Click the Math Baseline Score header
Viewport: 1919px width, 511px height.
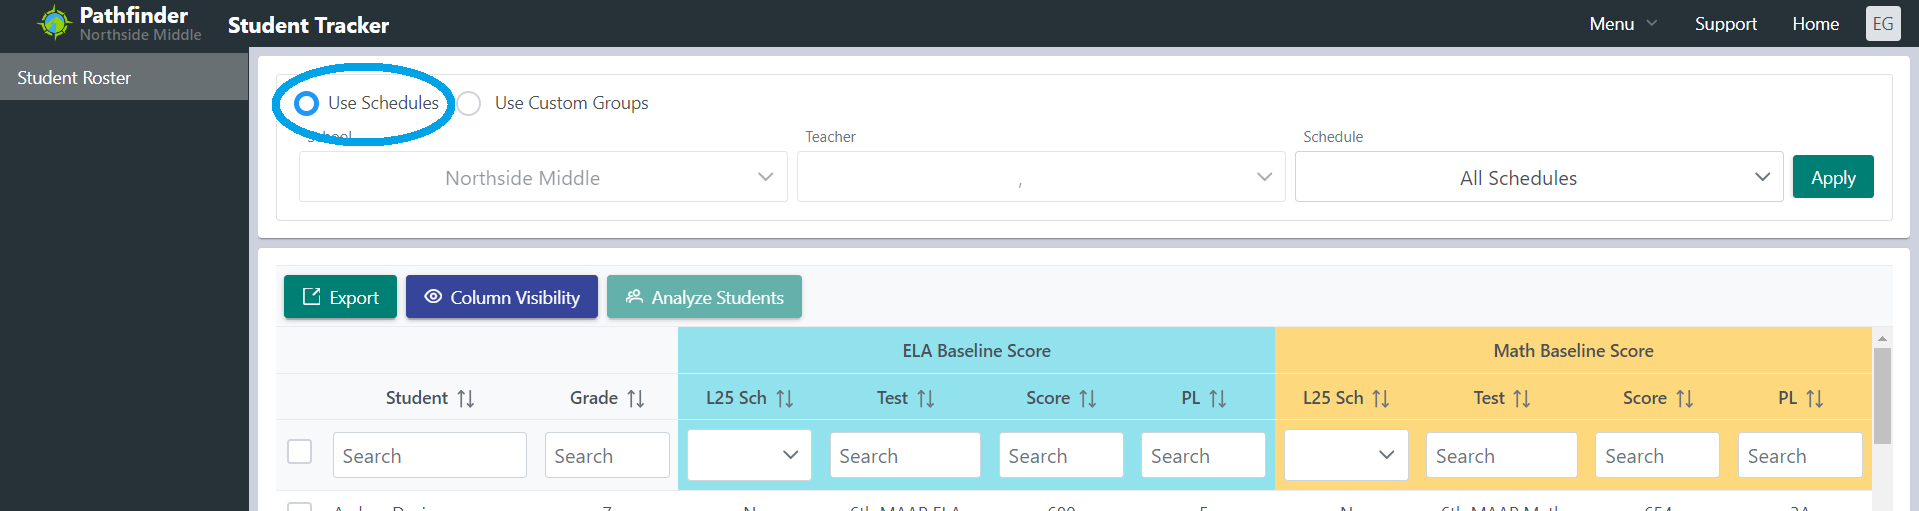1573,351
